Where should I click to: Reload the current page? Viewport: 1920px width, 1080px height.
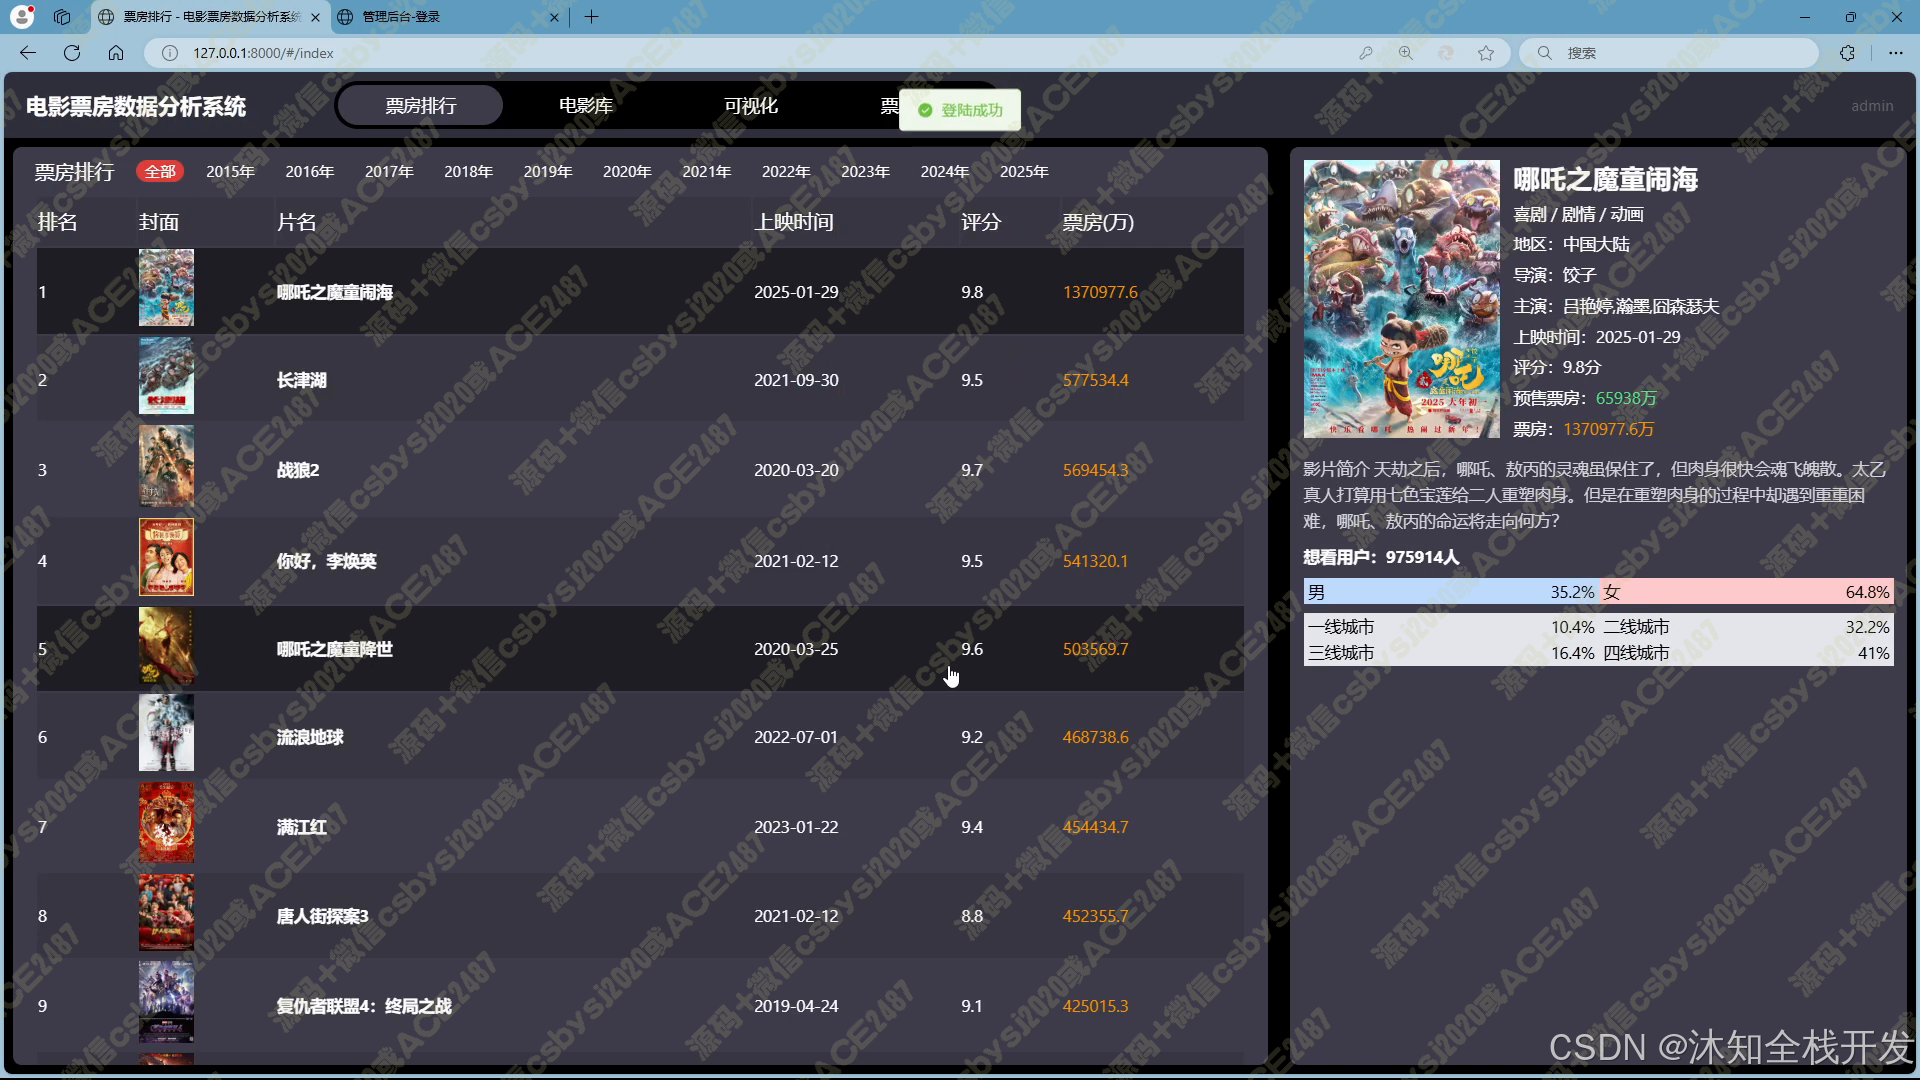pos(72,53)
